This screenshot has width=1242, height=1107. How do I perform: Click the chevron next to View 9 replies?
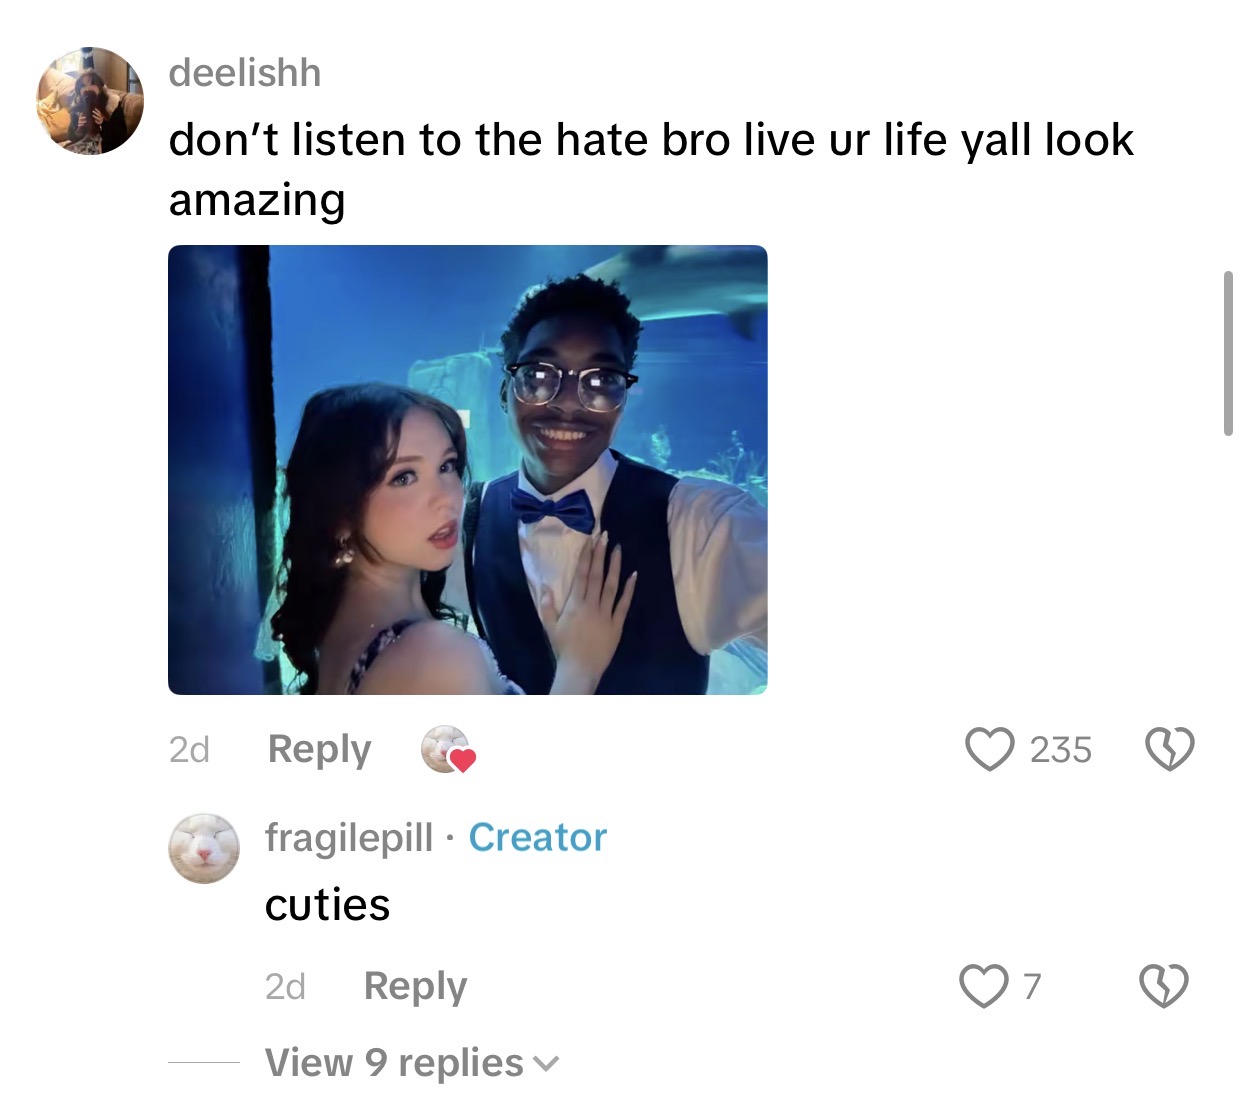[x=546, y=1065]
